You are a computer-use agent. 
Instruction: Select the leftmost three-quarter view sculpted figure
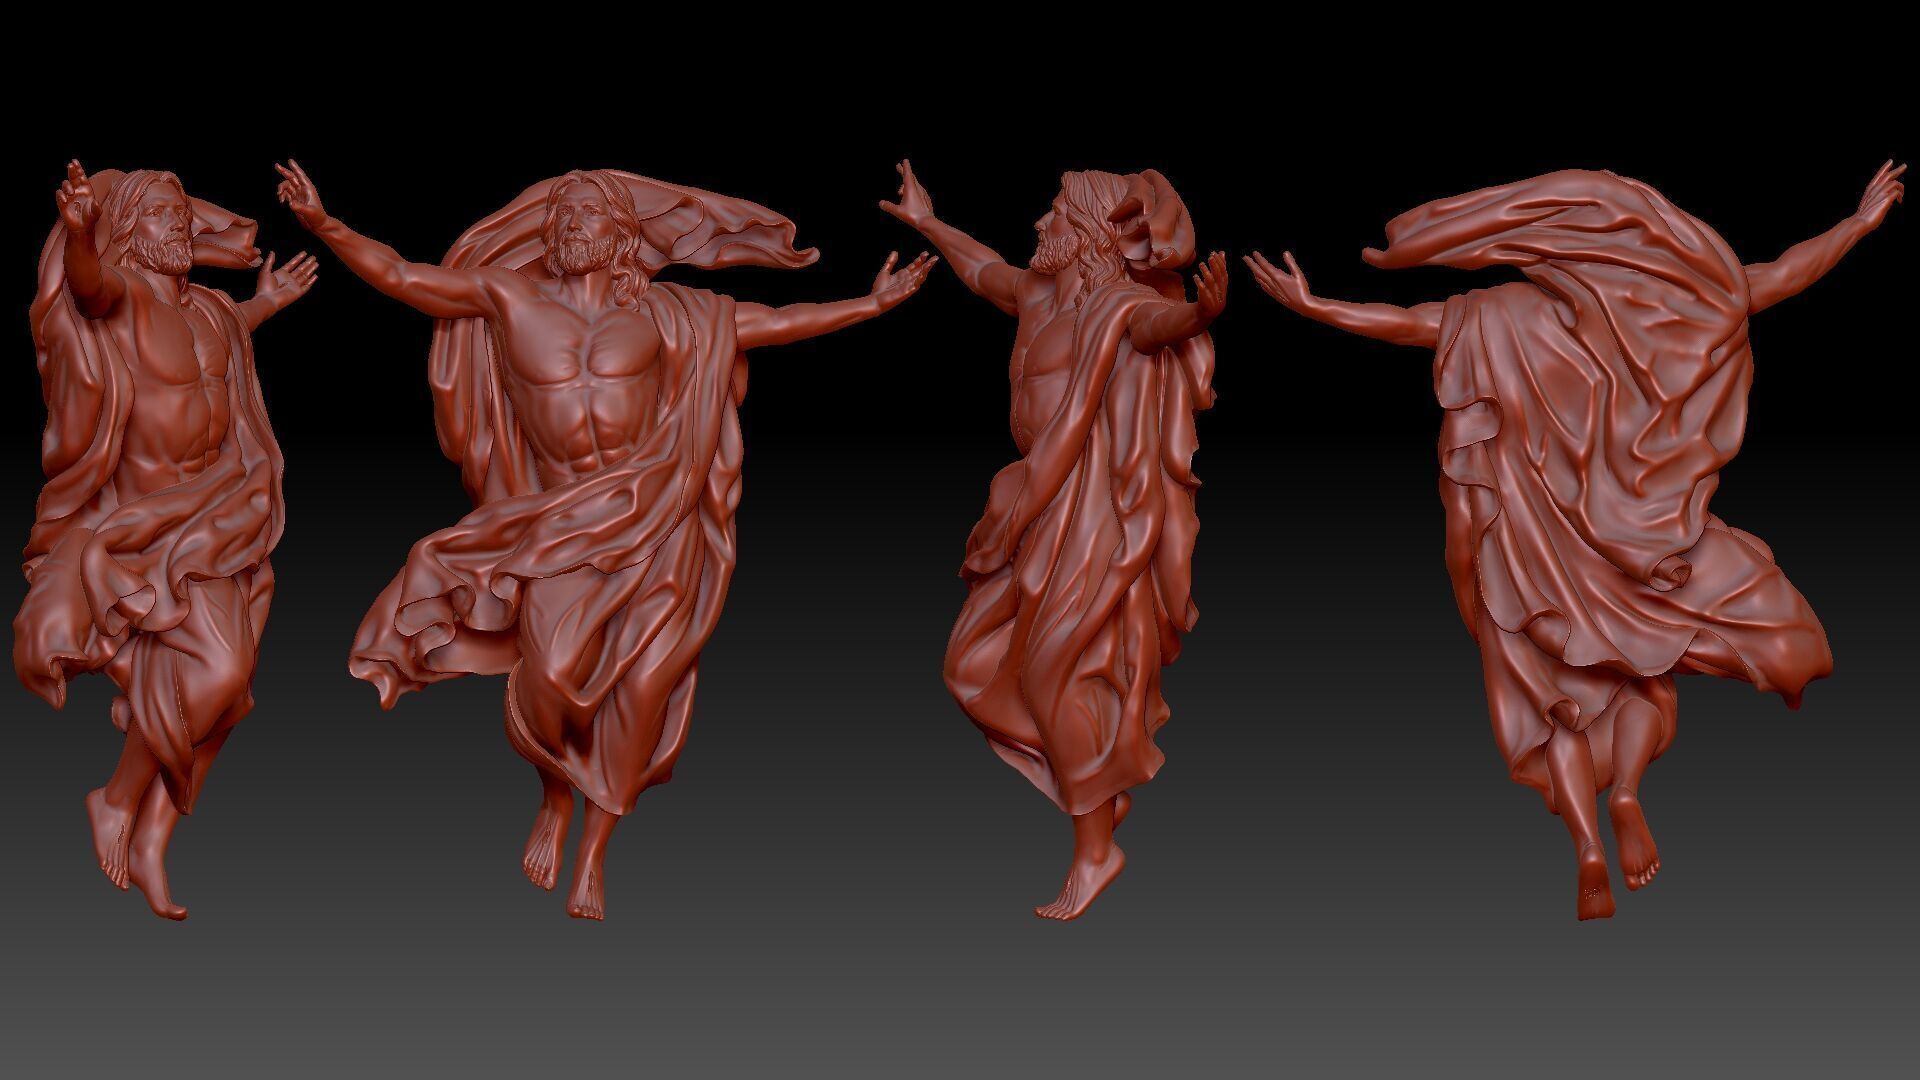click(165, 540)
